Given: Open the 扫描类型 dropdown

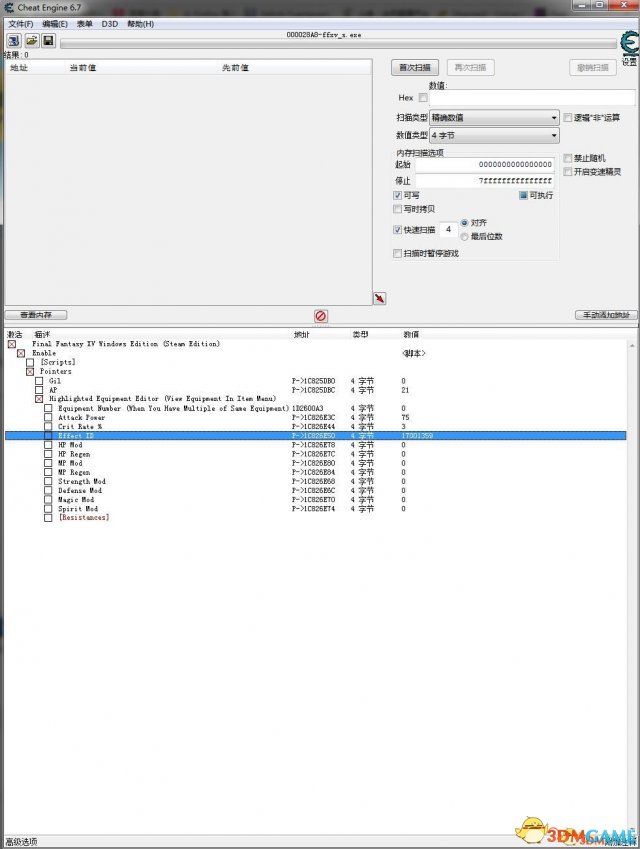Looking at the screenshot, I should [x=494, y=117].
